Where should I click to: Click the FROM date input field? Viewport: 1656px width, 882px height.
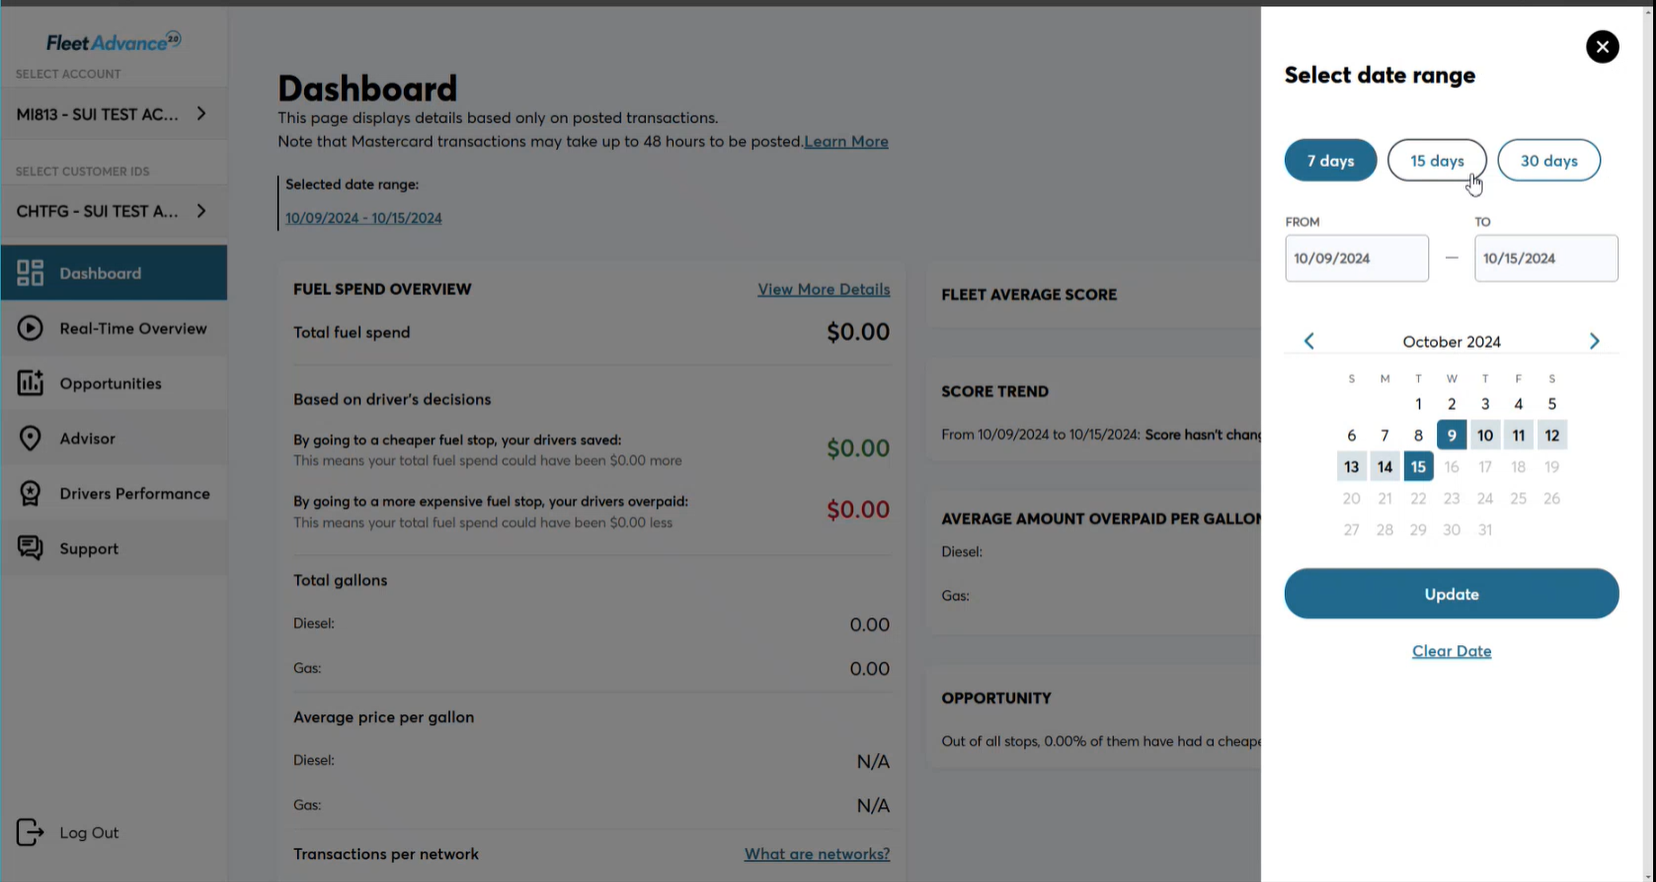[x=1356, y=258]
